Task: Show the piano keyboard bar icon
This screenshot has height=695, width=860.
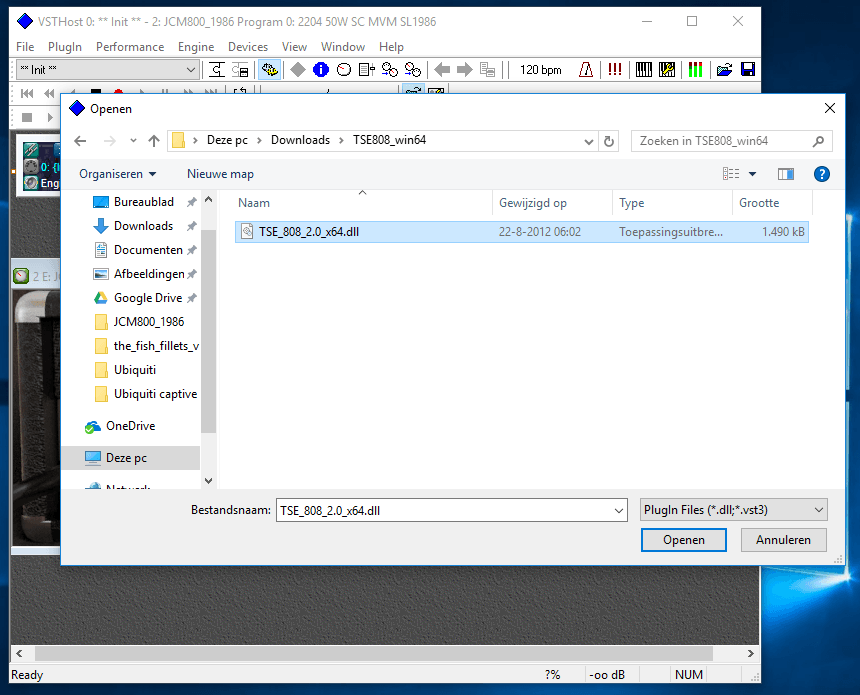Action: [x=643, y=70]
